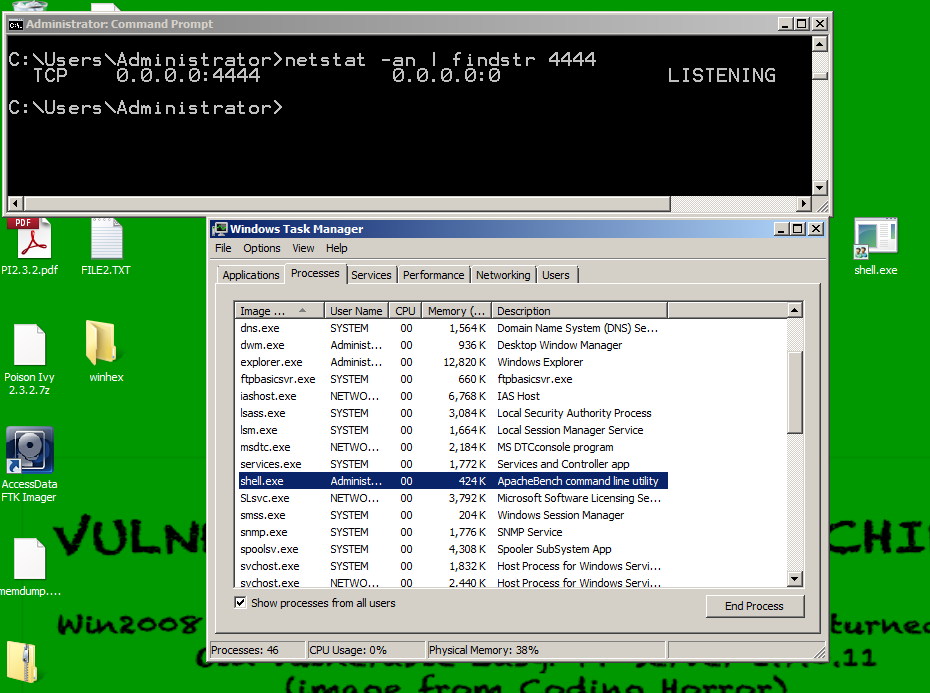Switch to the Users tab
Image resolution: width=930 pixels, height=693 pixels.
(x=556, y=275)
